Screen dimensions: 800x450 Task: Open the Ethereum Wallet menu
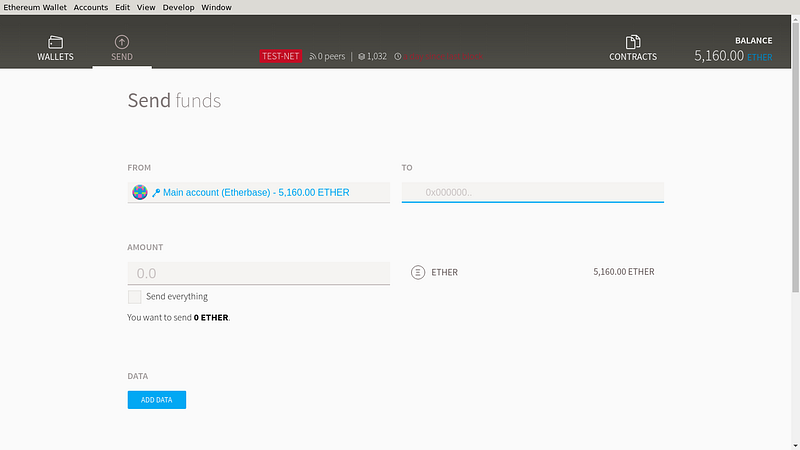pyautogui.click(x=35, y=7)
